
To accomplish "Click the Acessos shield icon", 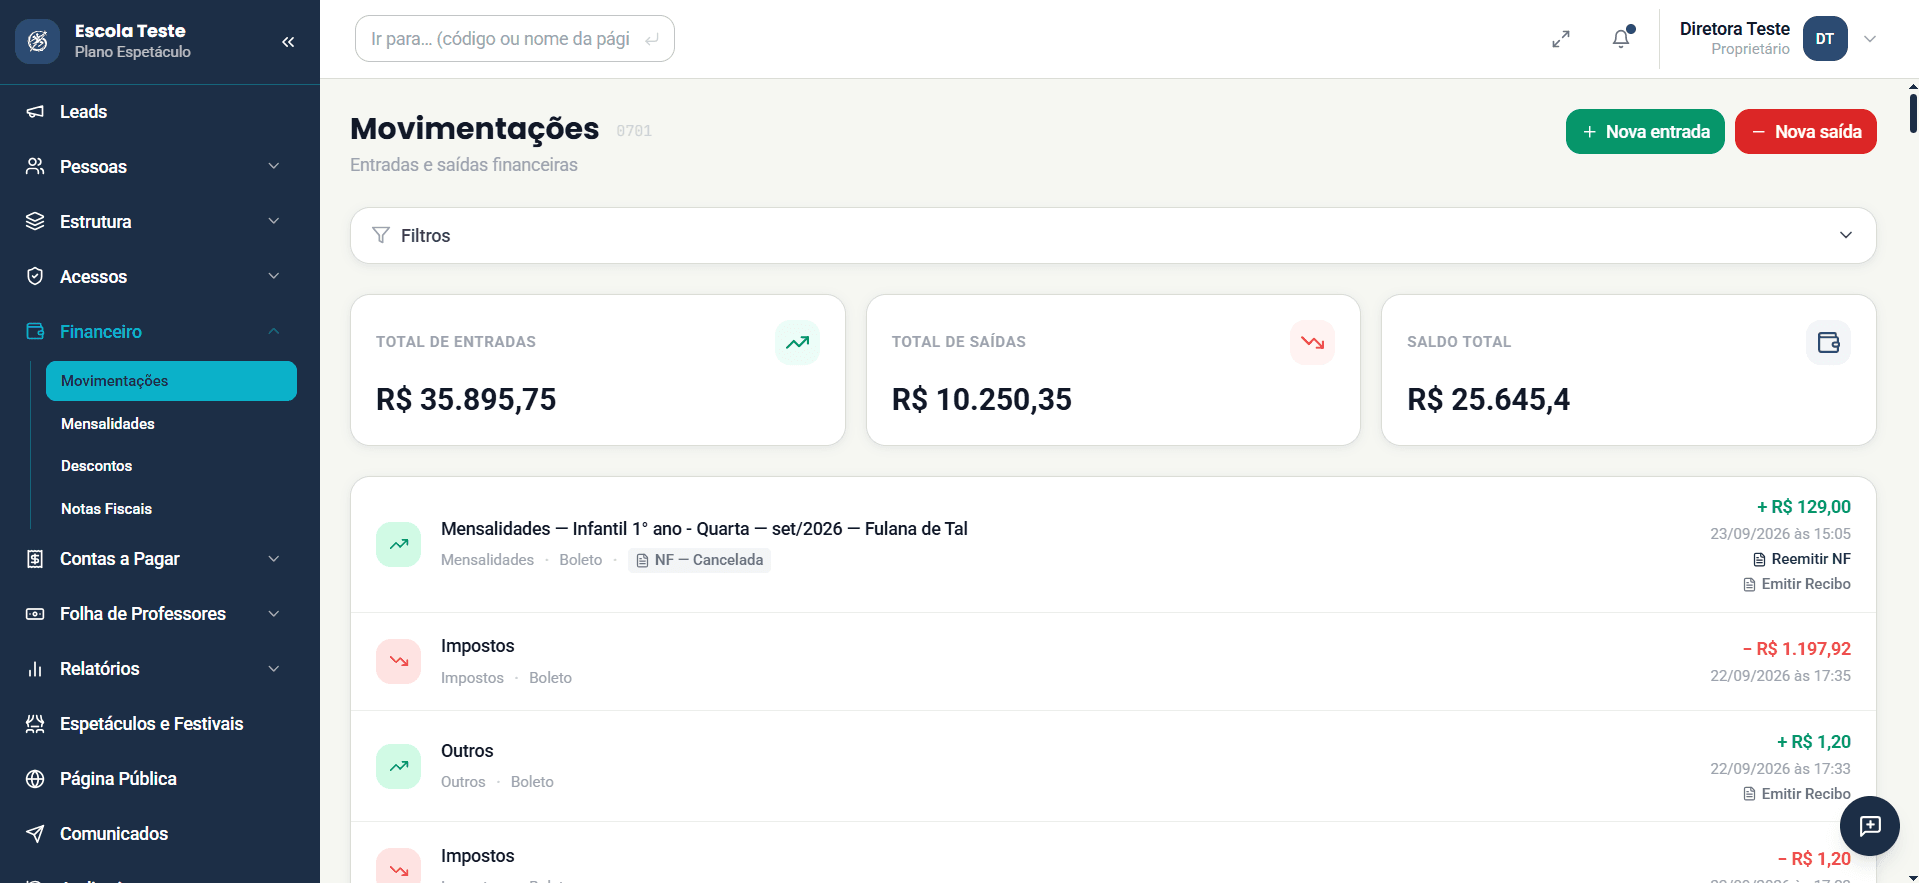I will (x=35, y=277).
